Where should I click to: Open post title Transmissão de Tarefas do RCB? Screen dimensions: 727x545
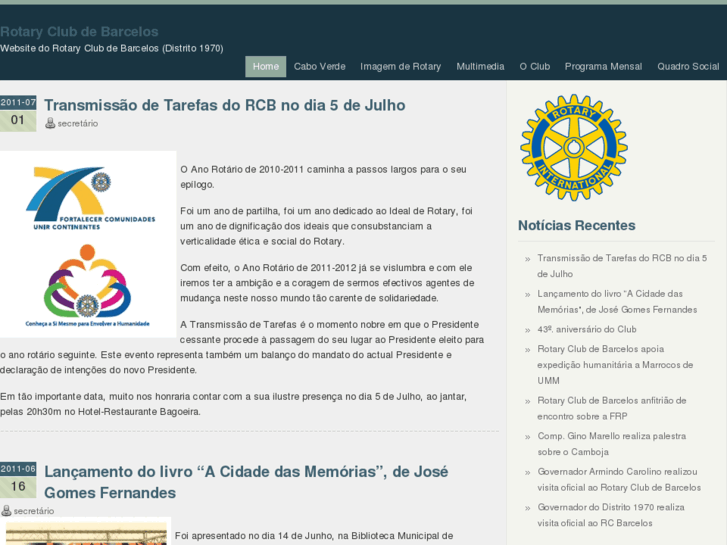225,105
